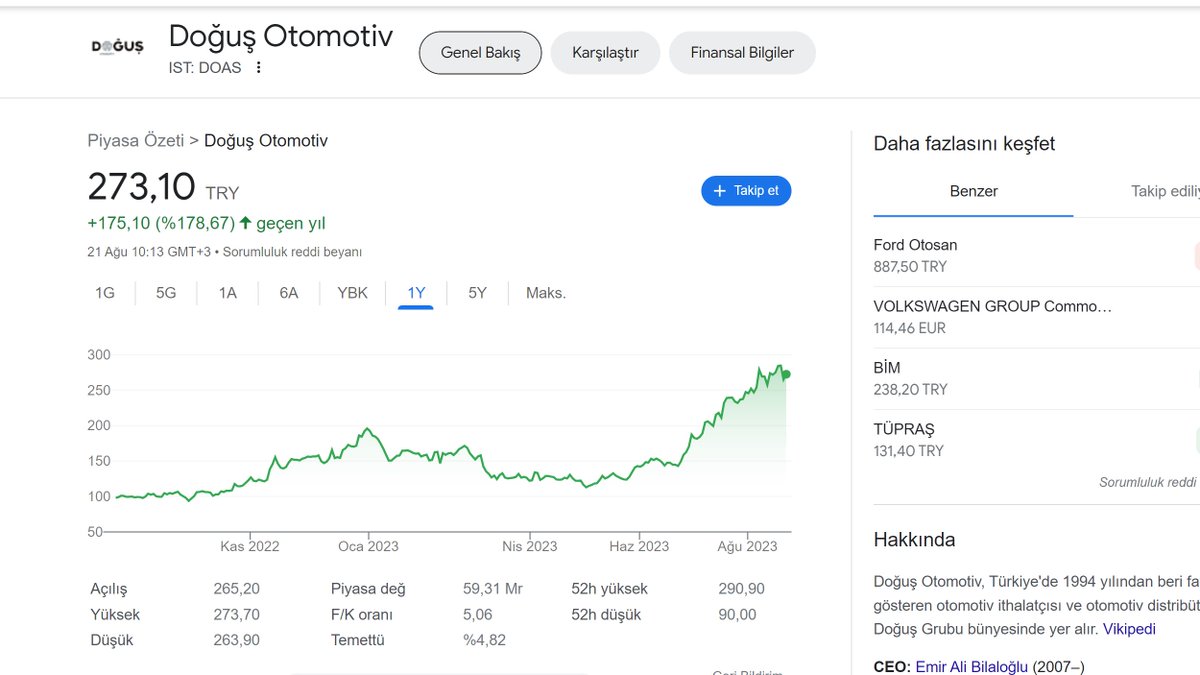
Task: Open TÜPRAŞ stock entry
Action: pos(1036,440)
